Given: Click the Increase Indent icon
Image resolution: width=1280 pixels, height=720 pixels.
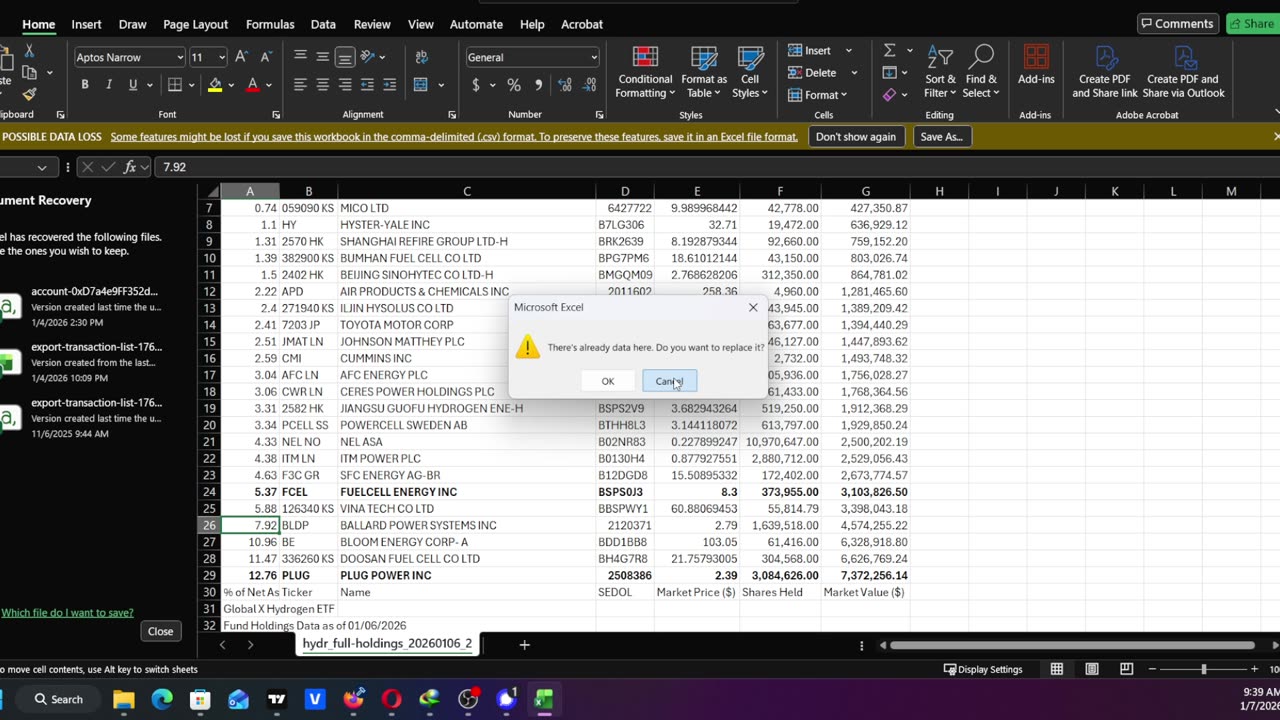Looking at the screenshot, I should (389, 85).
